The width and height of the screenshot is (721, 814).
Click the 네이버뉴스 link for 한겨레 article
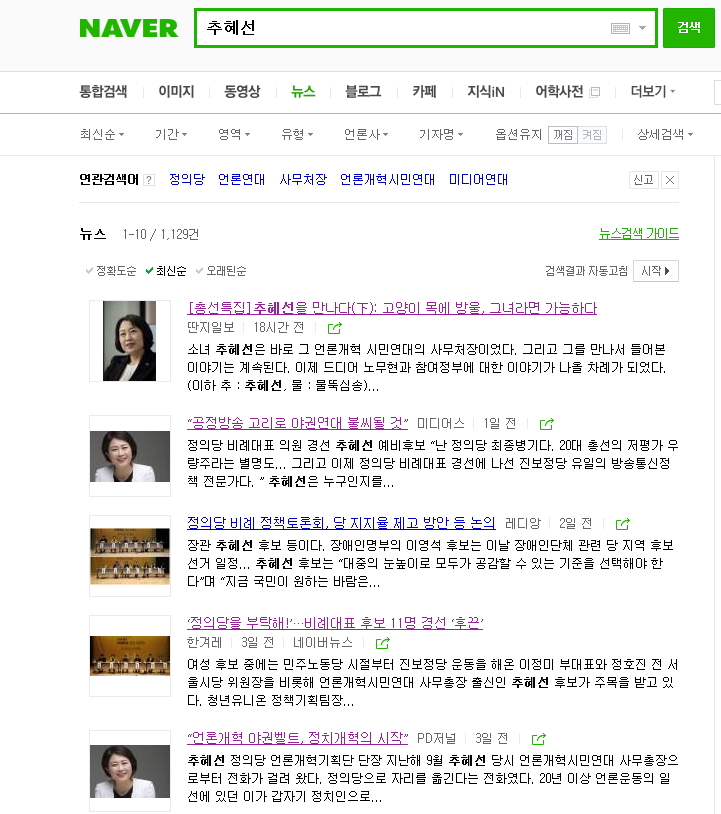click(323, 643)
